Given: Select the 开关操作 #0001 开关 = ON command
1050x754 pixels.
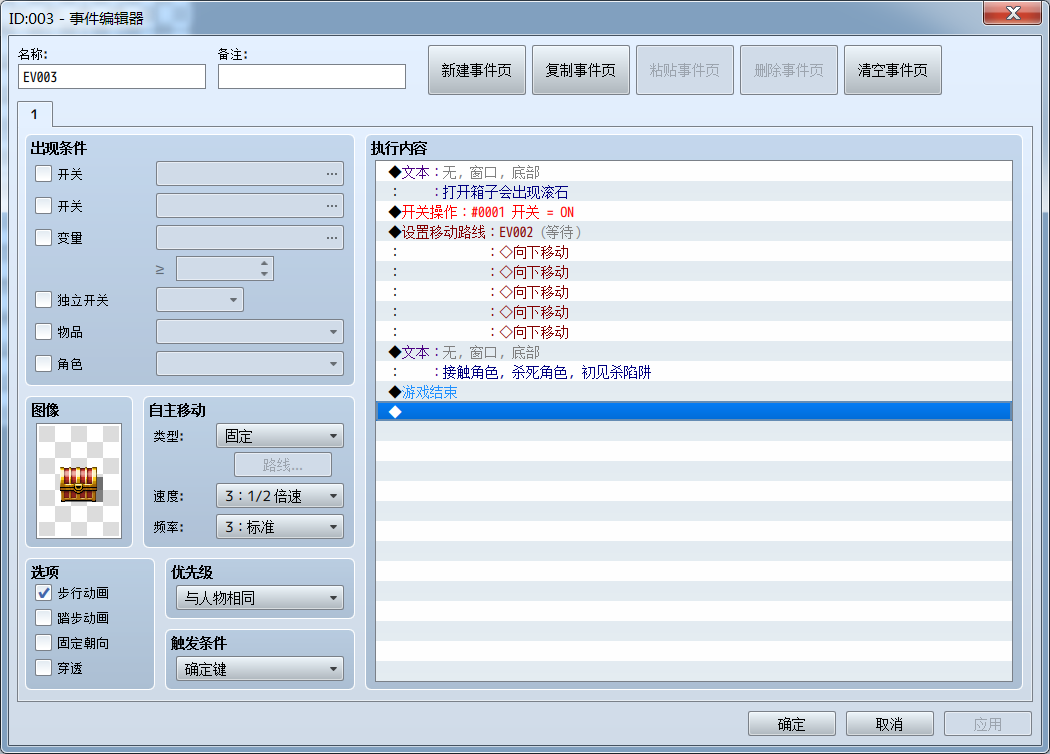Looking at the screenshot, I should click(x=694, y=212).
